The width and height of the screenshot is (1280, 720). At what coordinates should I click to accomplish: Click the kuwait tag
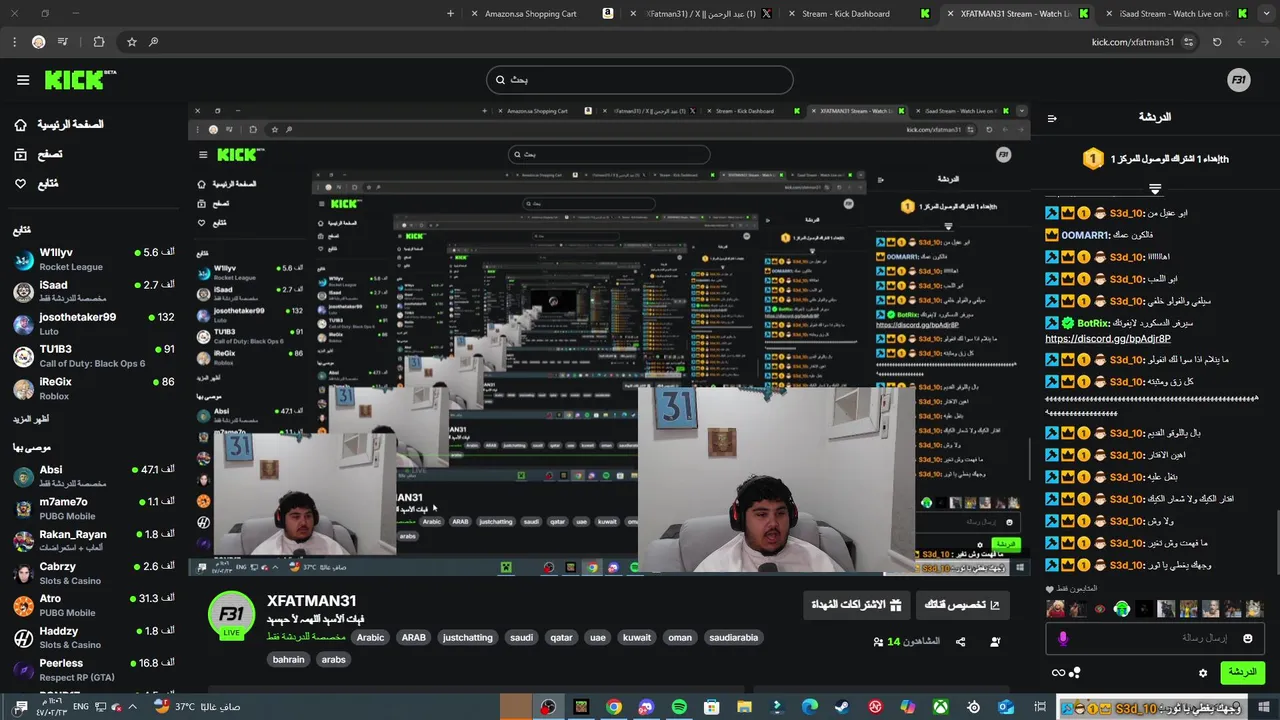(x=637, y=637)
